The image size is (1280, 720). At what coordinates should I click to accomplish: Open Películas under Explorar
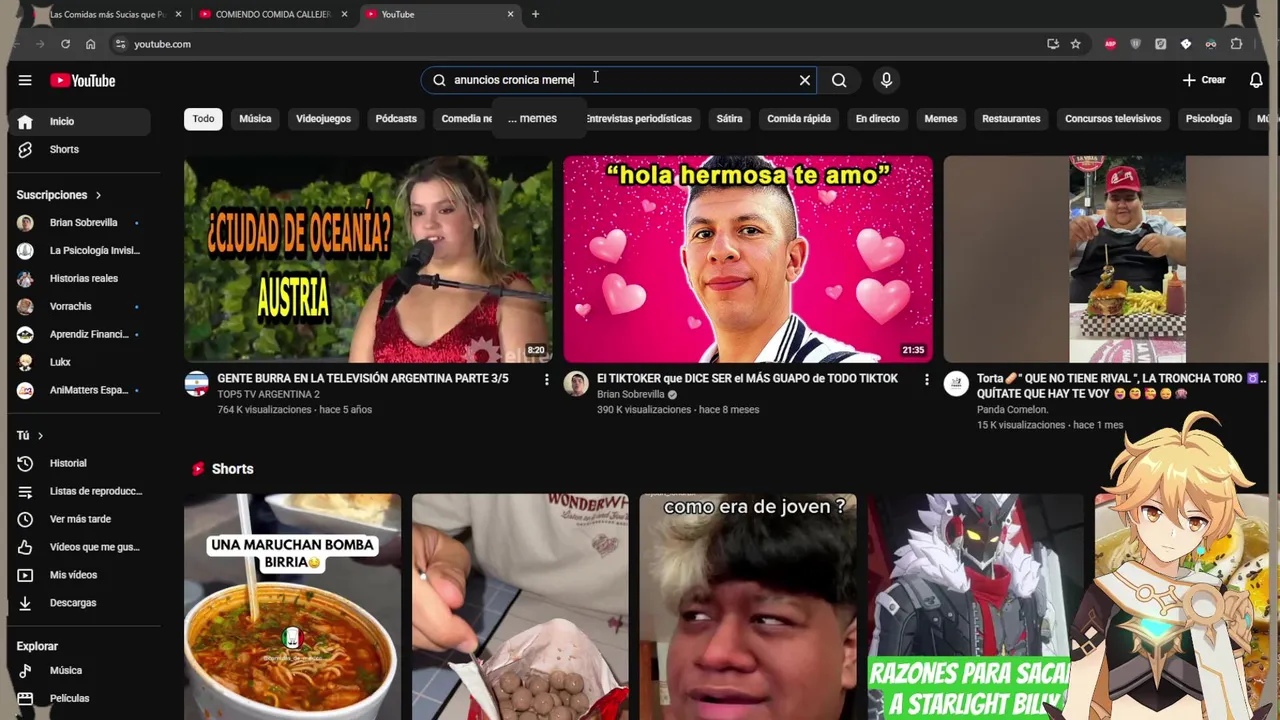[82, 698]
